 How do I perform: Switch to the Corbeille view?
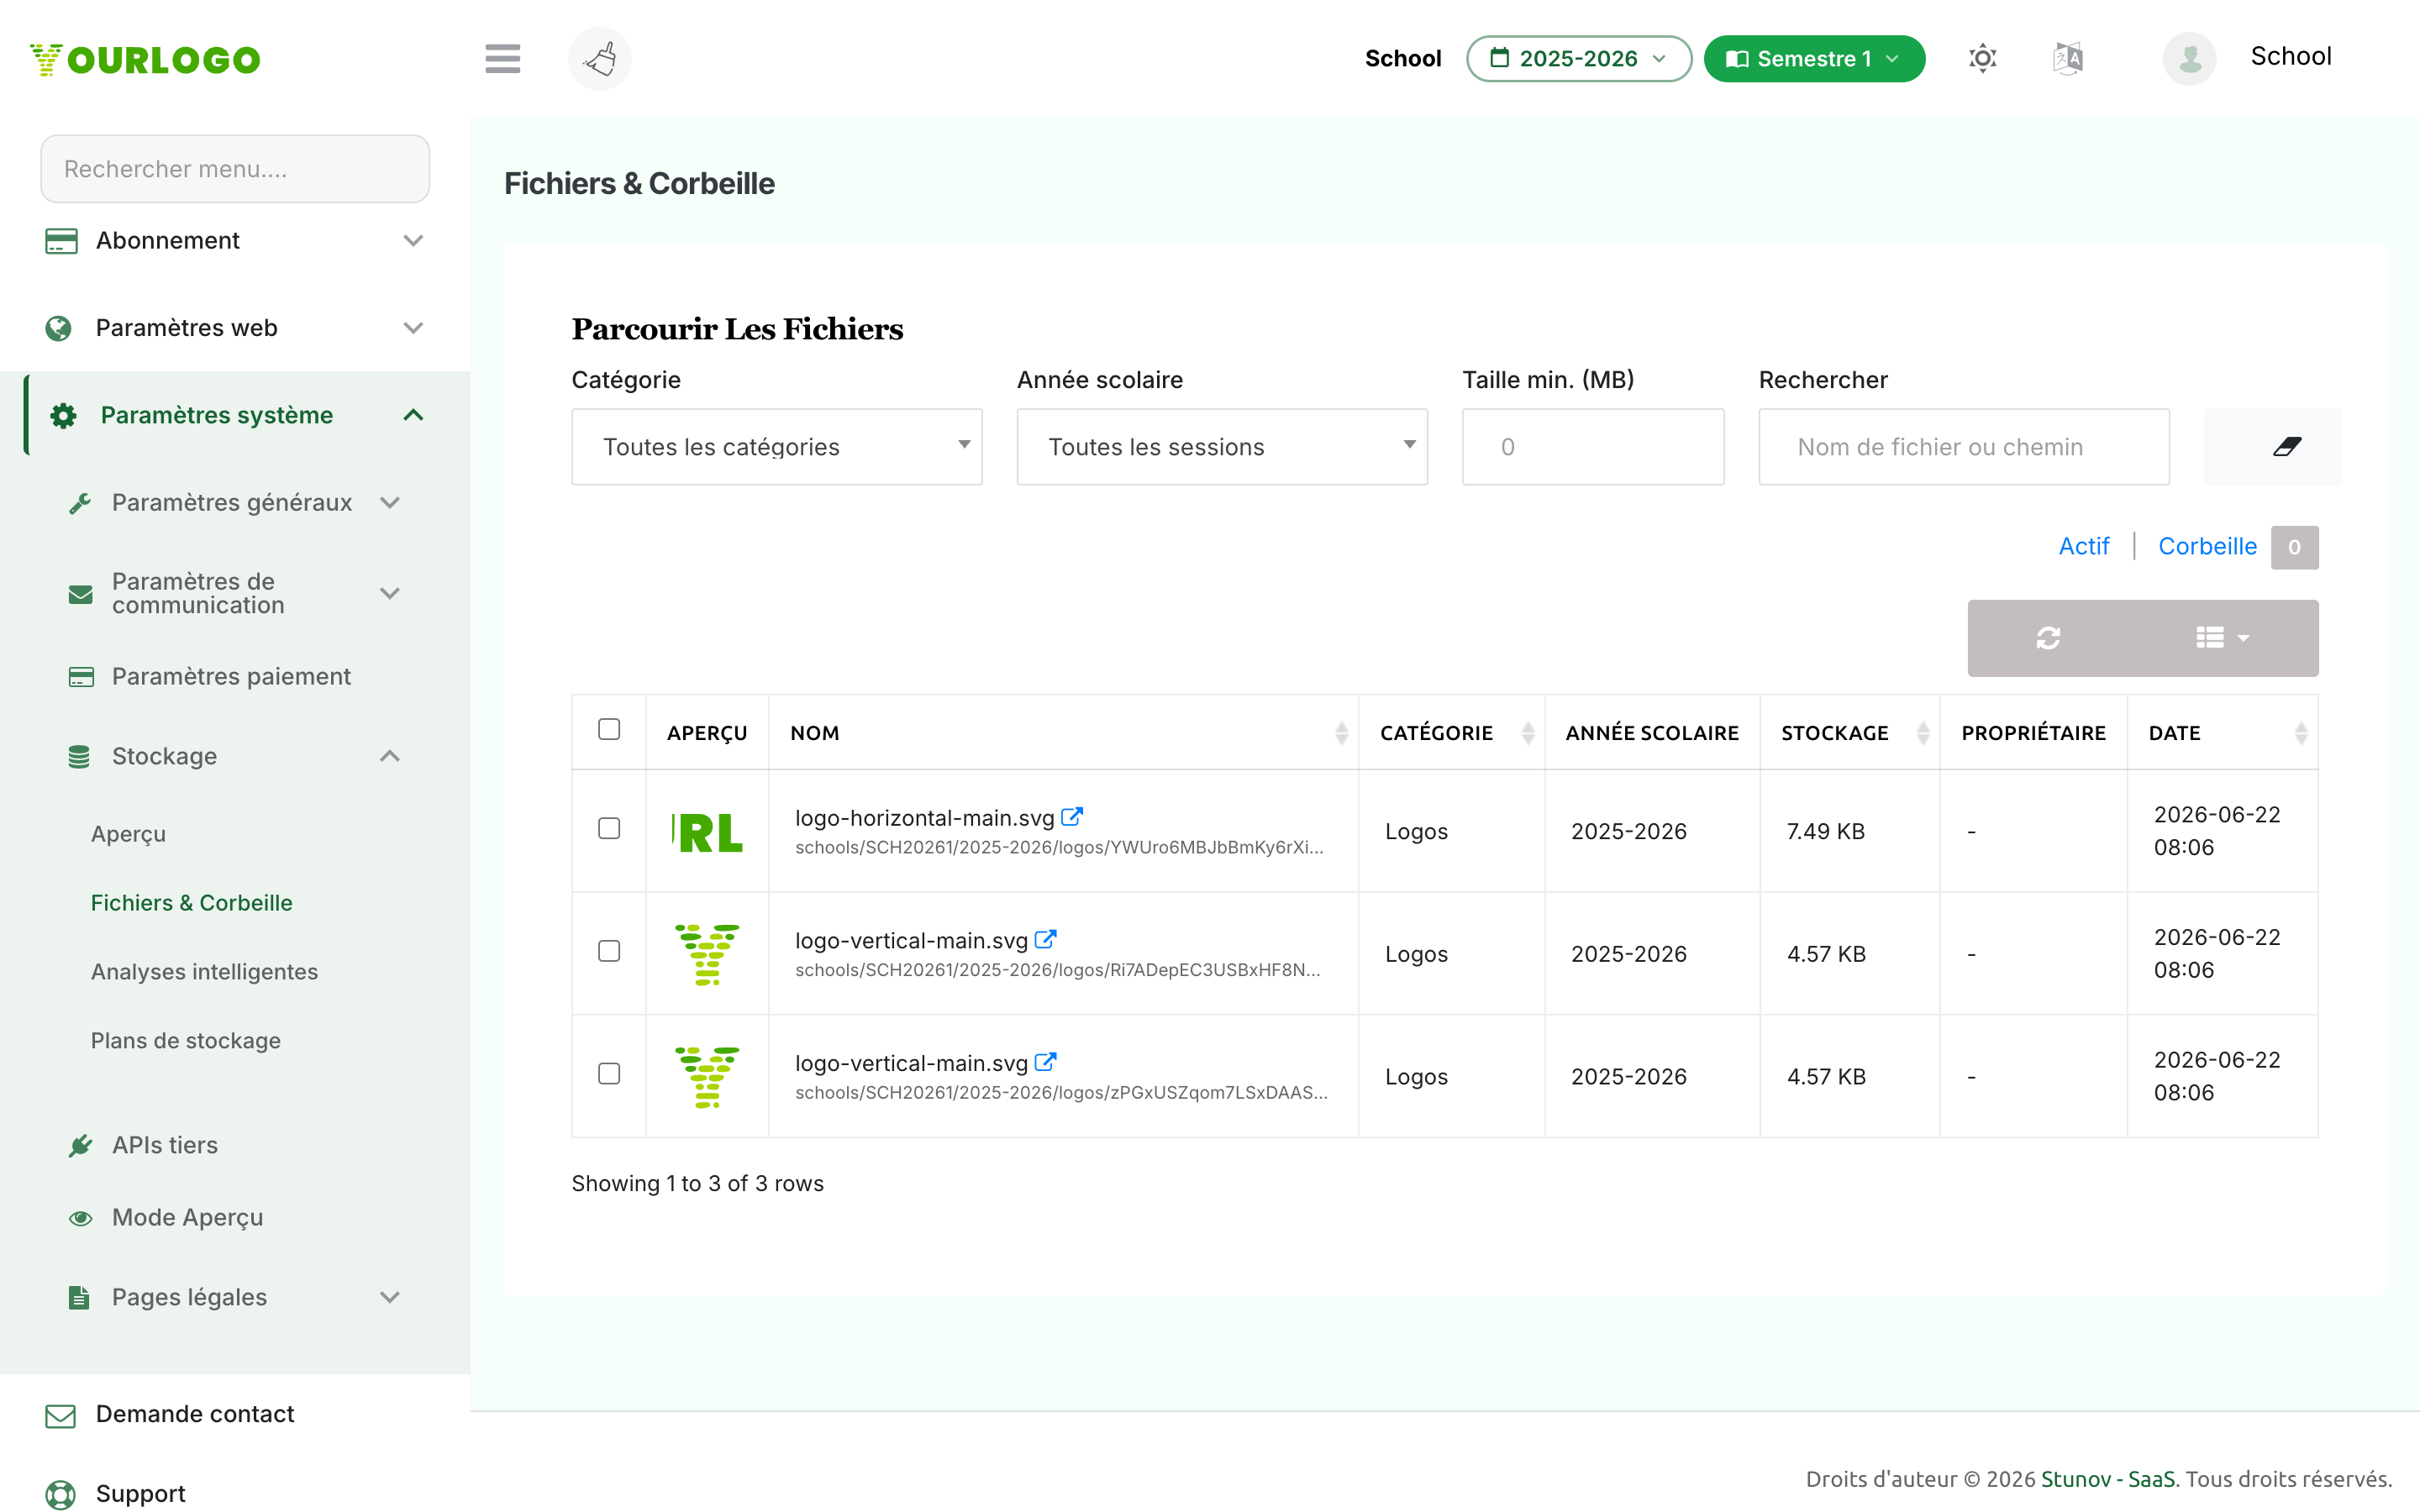pos(2207,546)
